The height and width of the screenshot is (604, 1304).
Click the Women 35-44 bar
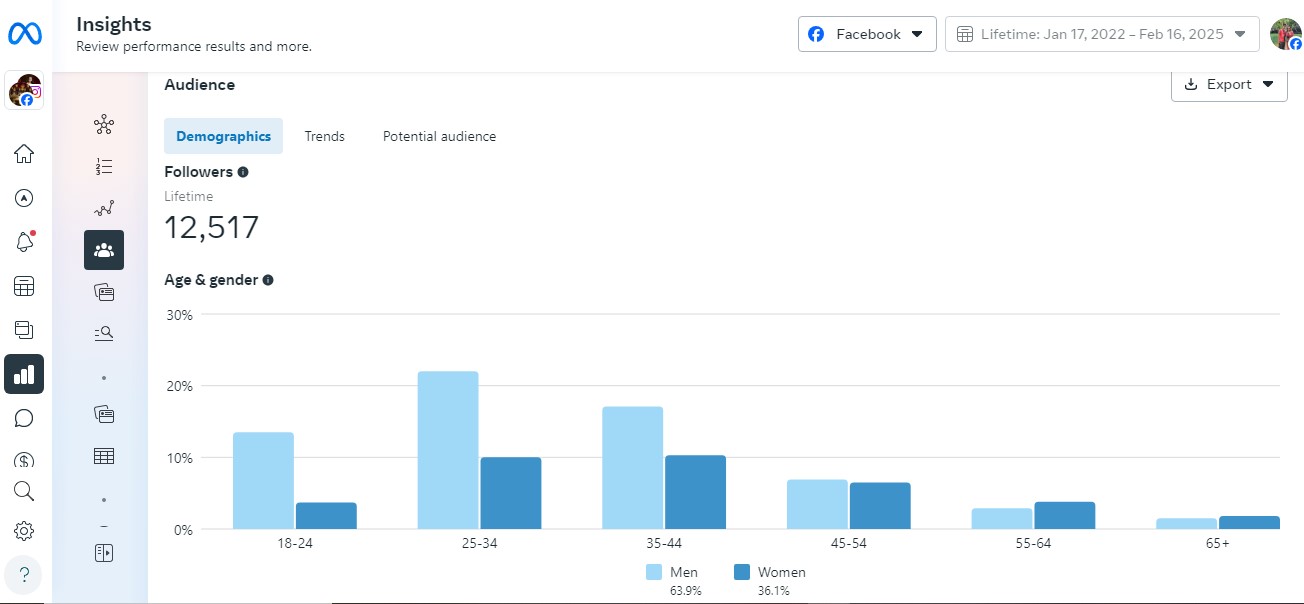[696, 492]
